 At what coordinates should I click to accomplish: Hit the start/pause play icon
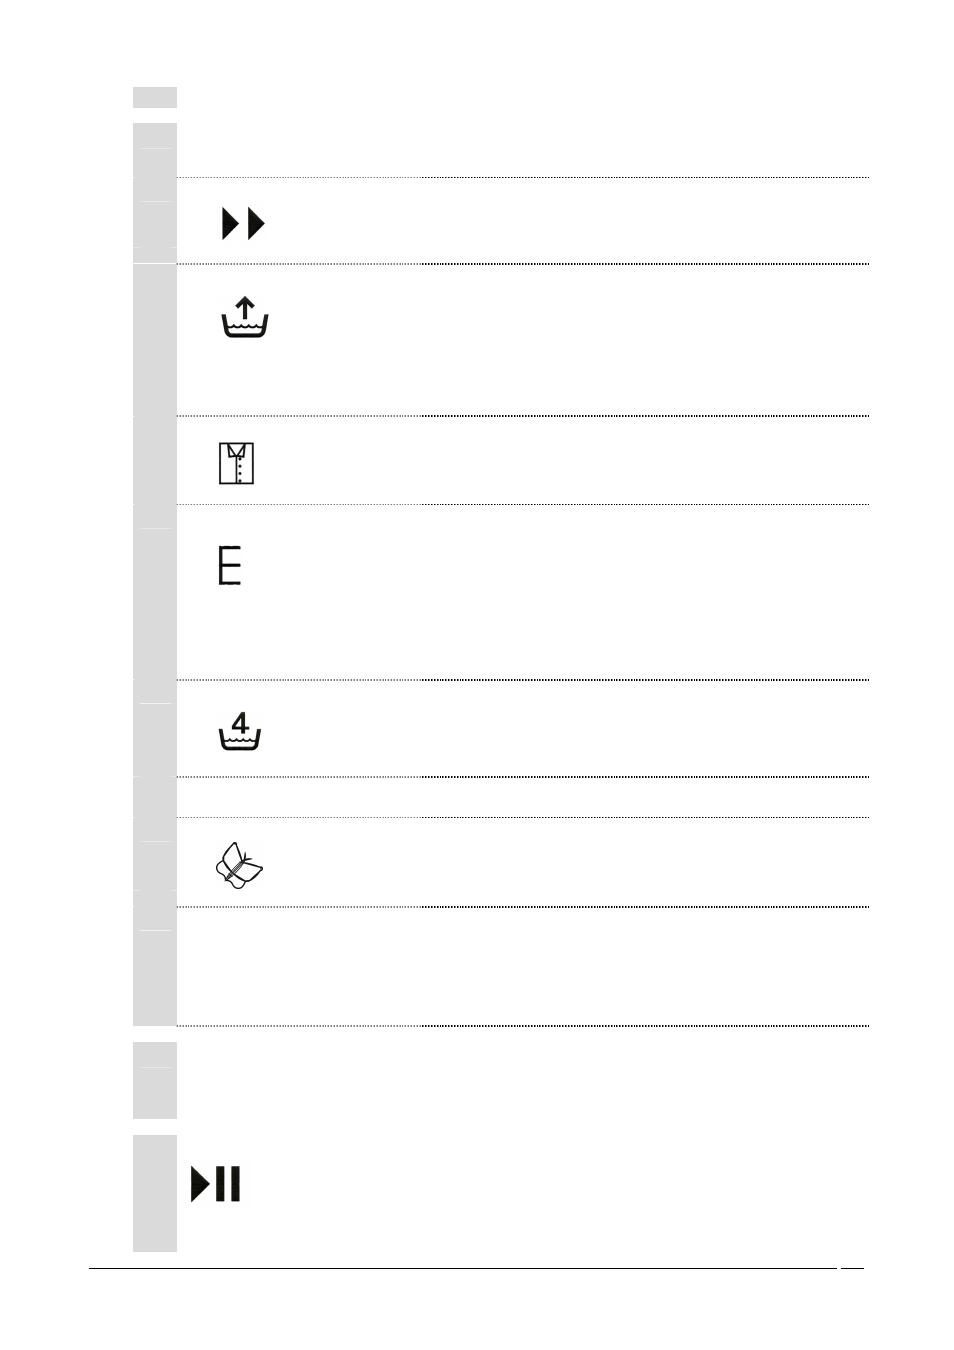pyautogui.click(x=216, y=1183)
